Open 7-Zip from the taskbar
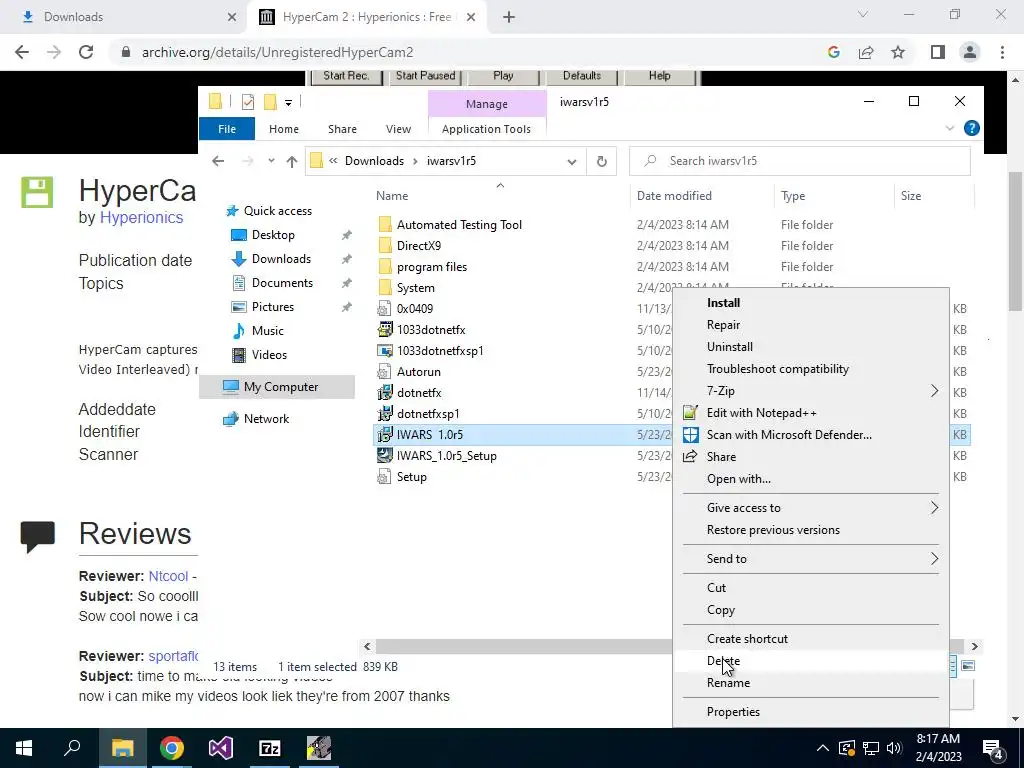 [270, 748]
